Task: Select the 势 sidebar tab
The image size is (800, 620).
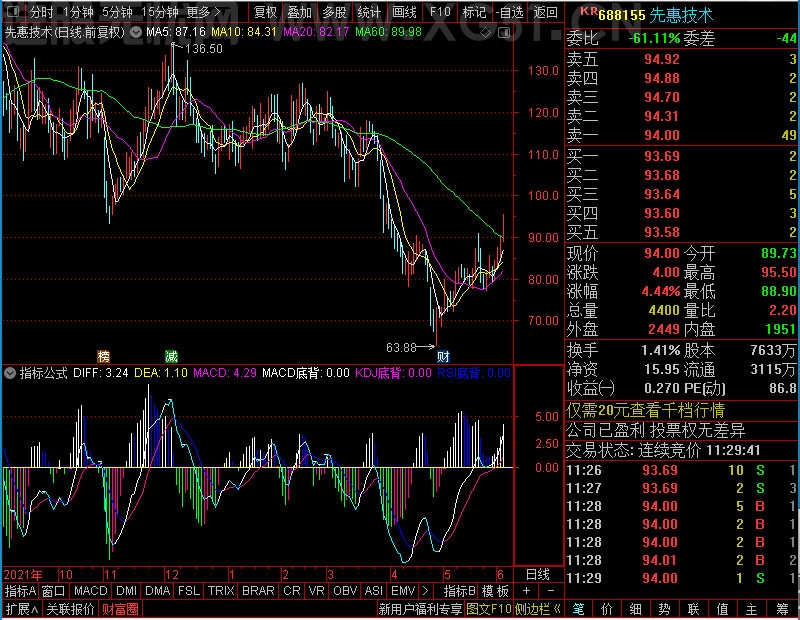Action: [664, 609]
